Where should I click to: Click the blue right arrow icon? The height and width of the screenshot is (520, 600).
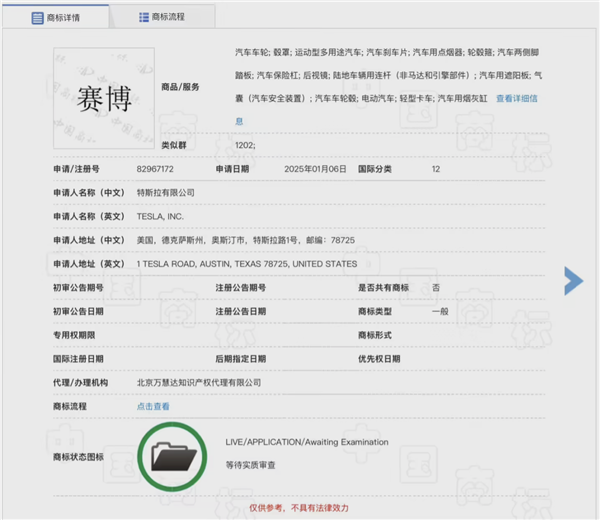[x=573, y=281]
